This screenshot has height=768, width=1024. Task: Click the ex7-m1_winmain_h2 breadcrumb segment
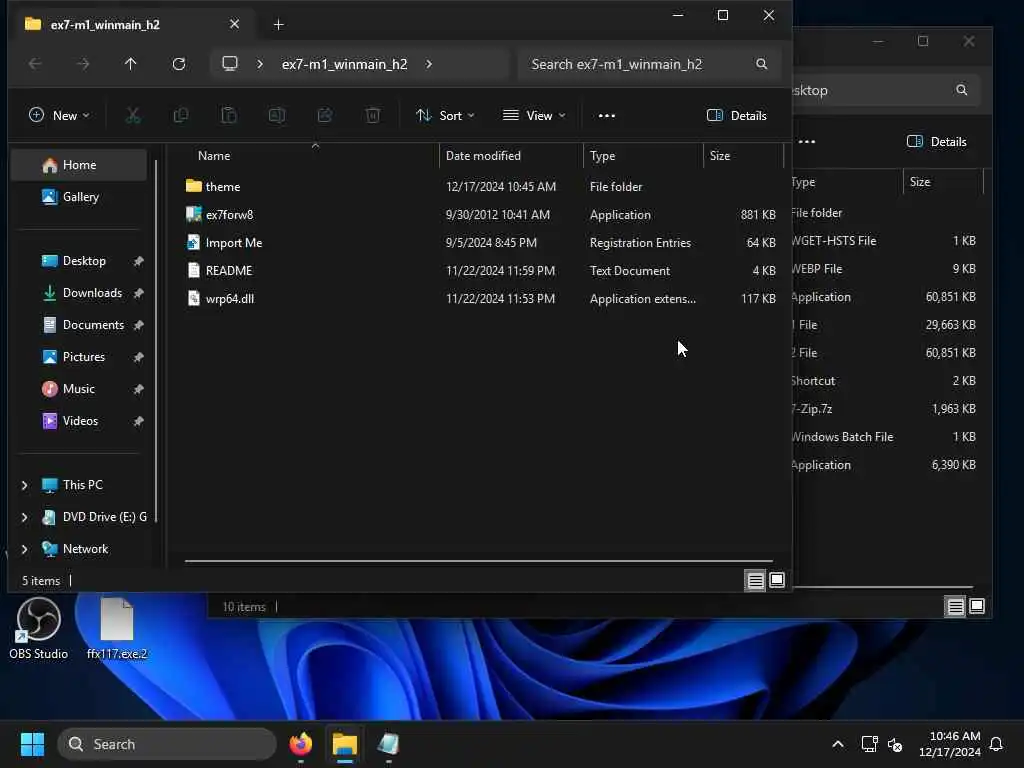[x=344, y=64]
